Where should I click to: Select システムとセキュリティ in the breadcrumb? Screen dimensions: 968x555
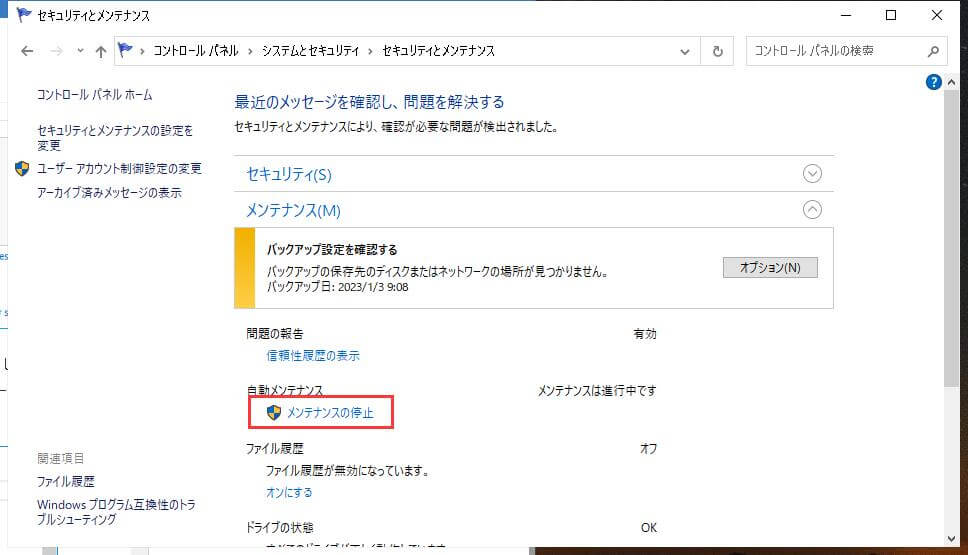(311, 51)
